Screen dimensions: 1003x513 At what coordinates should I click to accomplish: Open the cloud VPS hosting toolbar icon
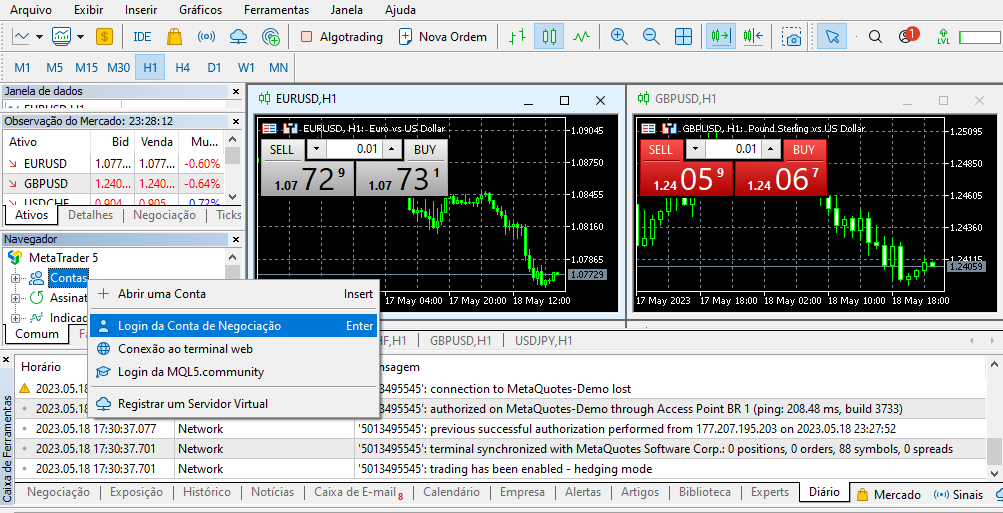237,36
